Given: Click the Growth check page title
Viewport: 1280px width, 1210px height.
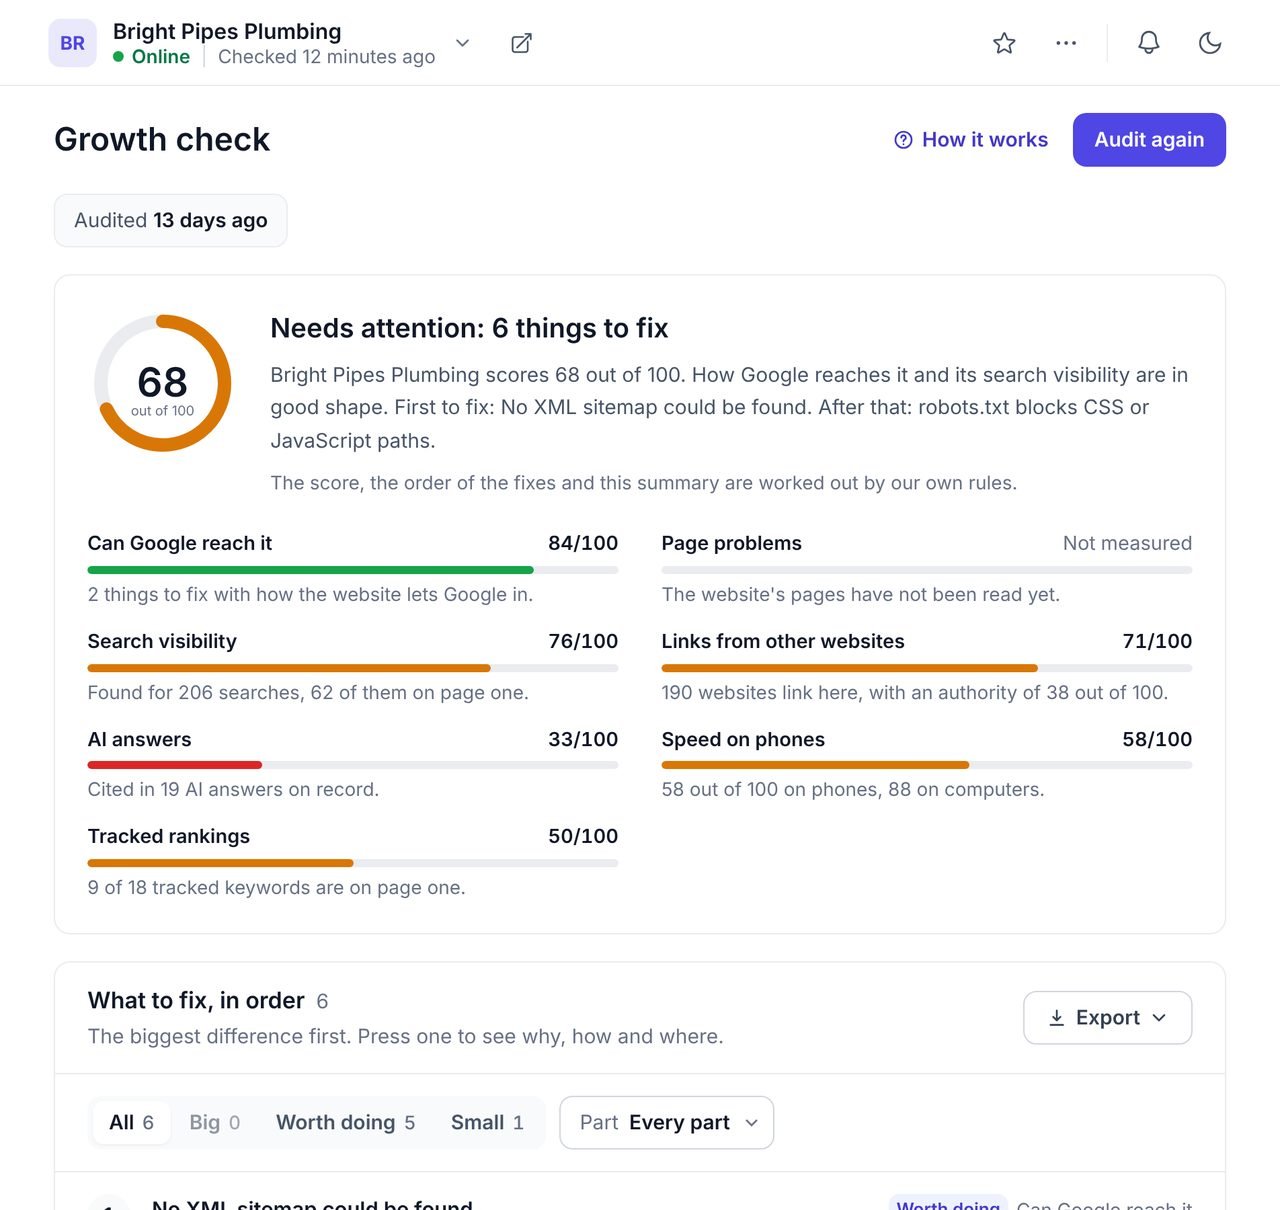Looking at the screenshot, I should click(162, 140).
